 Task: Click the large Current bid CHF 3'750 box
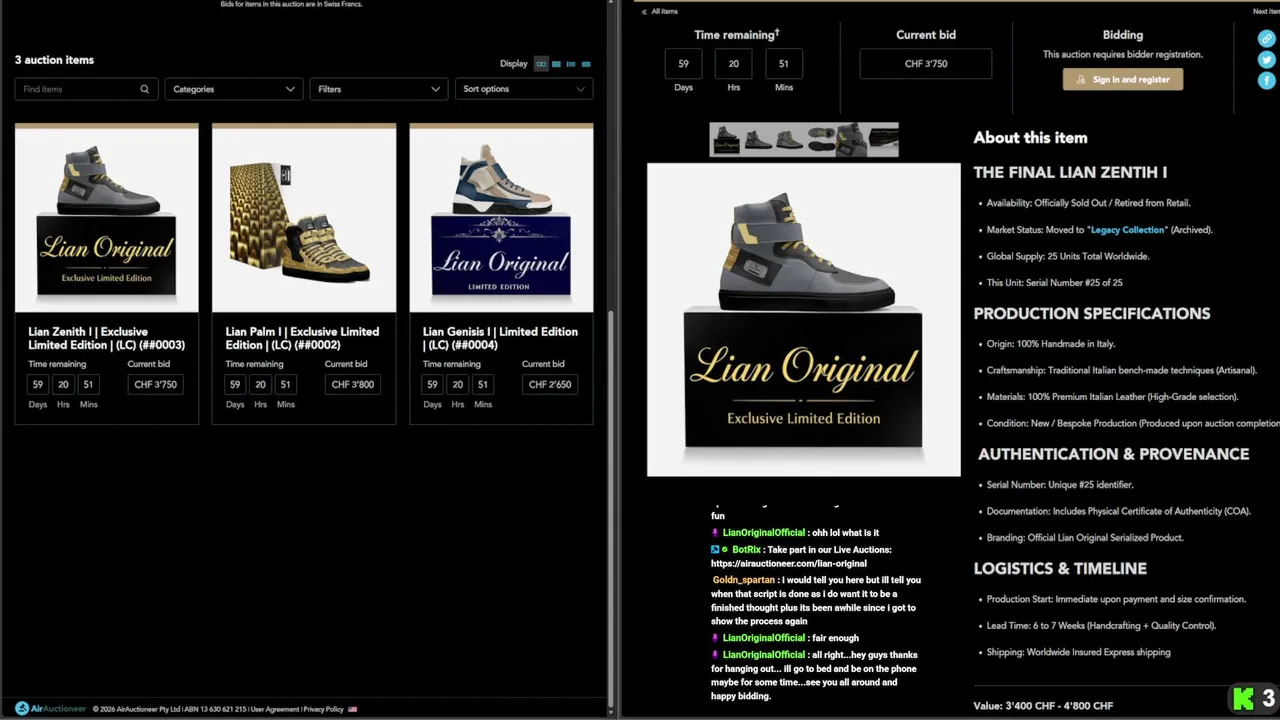[x=926, y=64]
